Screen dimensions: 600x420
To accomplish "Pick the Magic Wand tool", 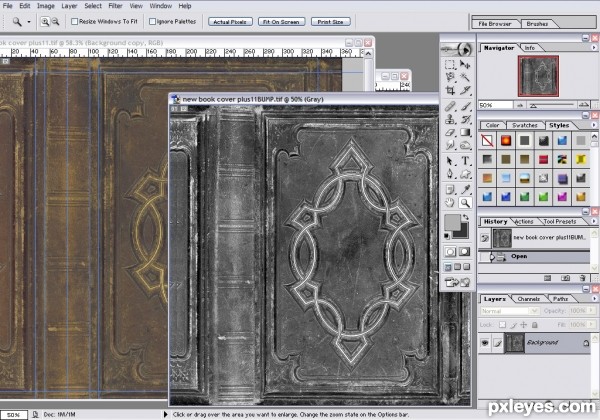I will pyautogui.click(x=465, y=78).
